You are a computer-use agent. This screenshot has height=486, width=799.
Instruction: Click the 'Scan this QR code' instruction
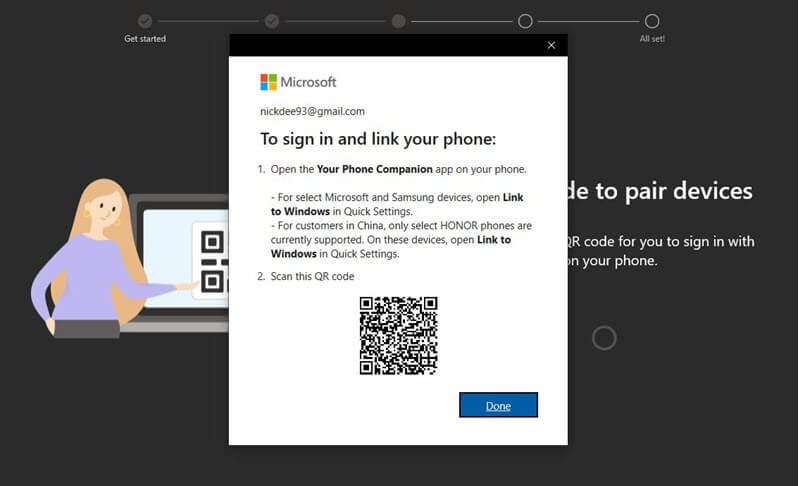click(x=312, y=276)
